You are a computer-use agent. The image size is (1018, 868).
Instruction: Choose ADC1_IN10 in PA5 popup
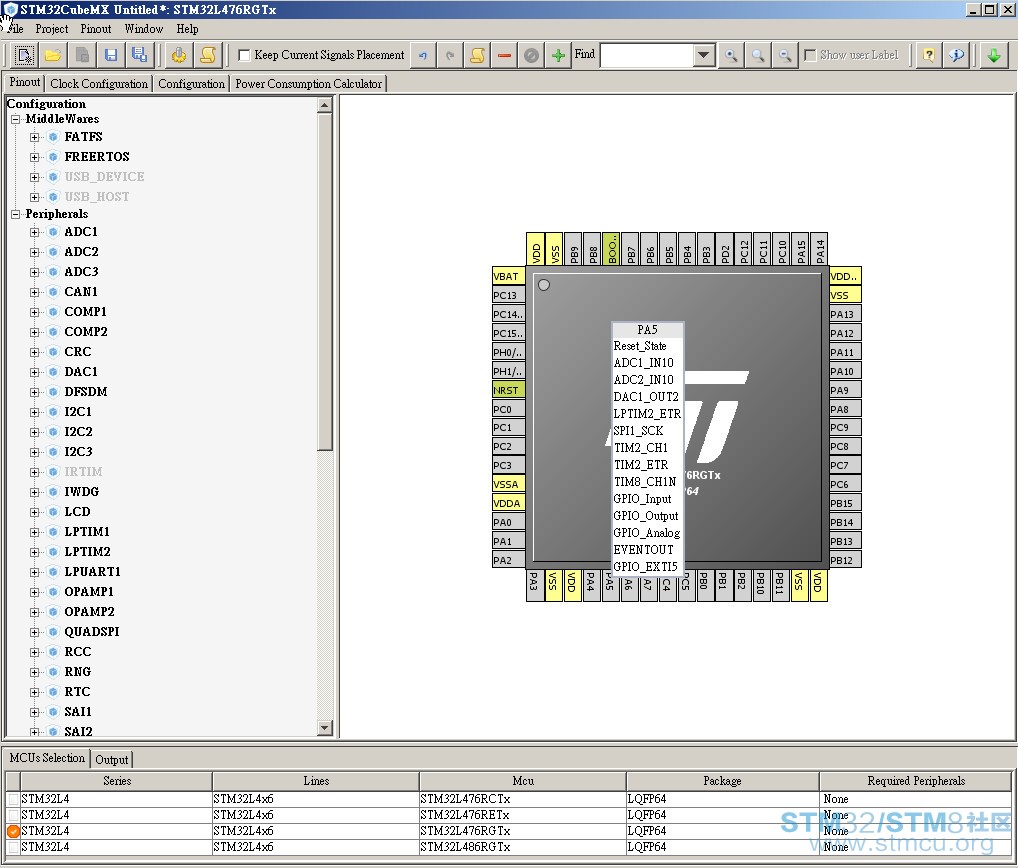(x=647, y=362)
